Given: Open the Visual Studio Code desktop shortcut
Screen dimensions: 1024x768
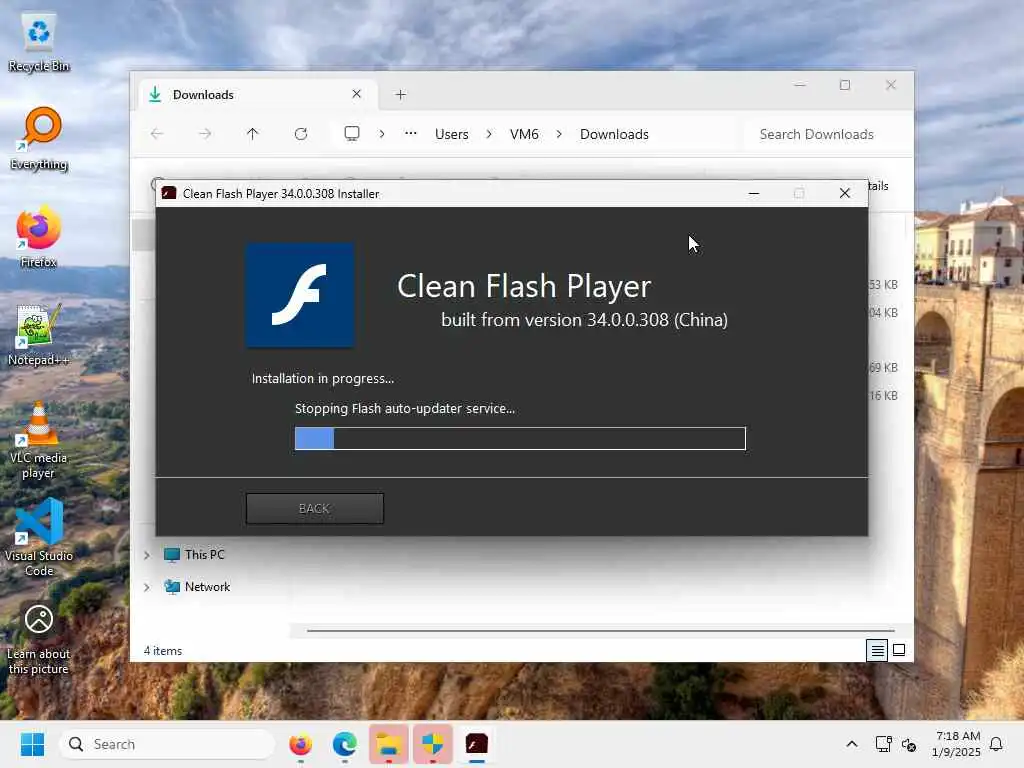Looking at the screenshot, I should click(x=39, y=537).
